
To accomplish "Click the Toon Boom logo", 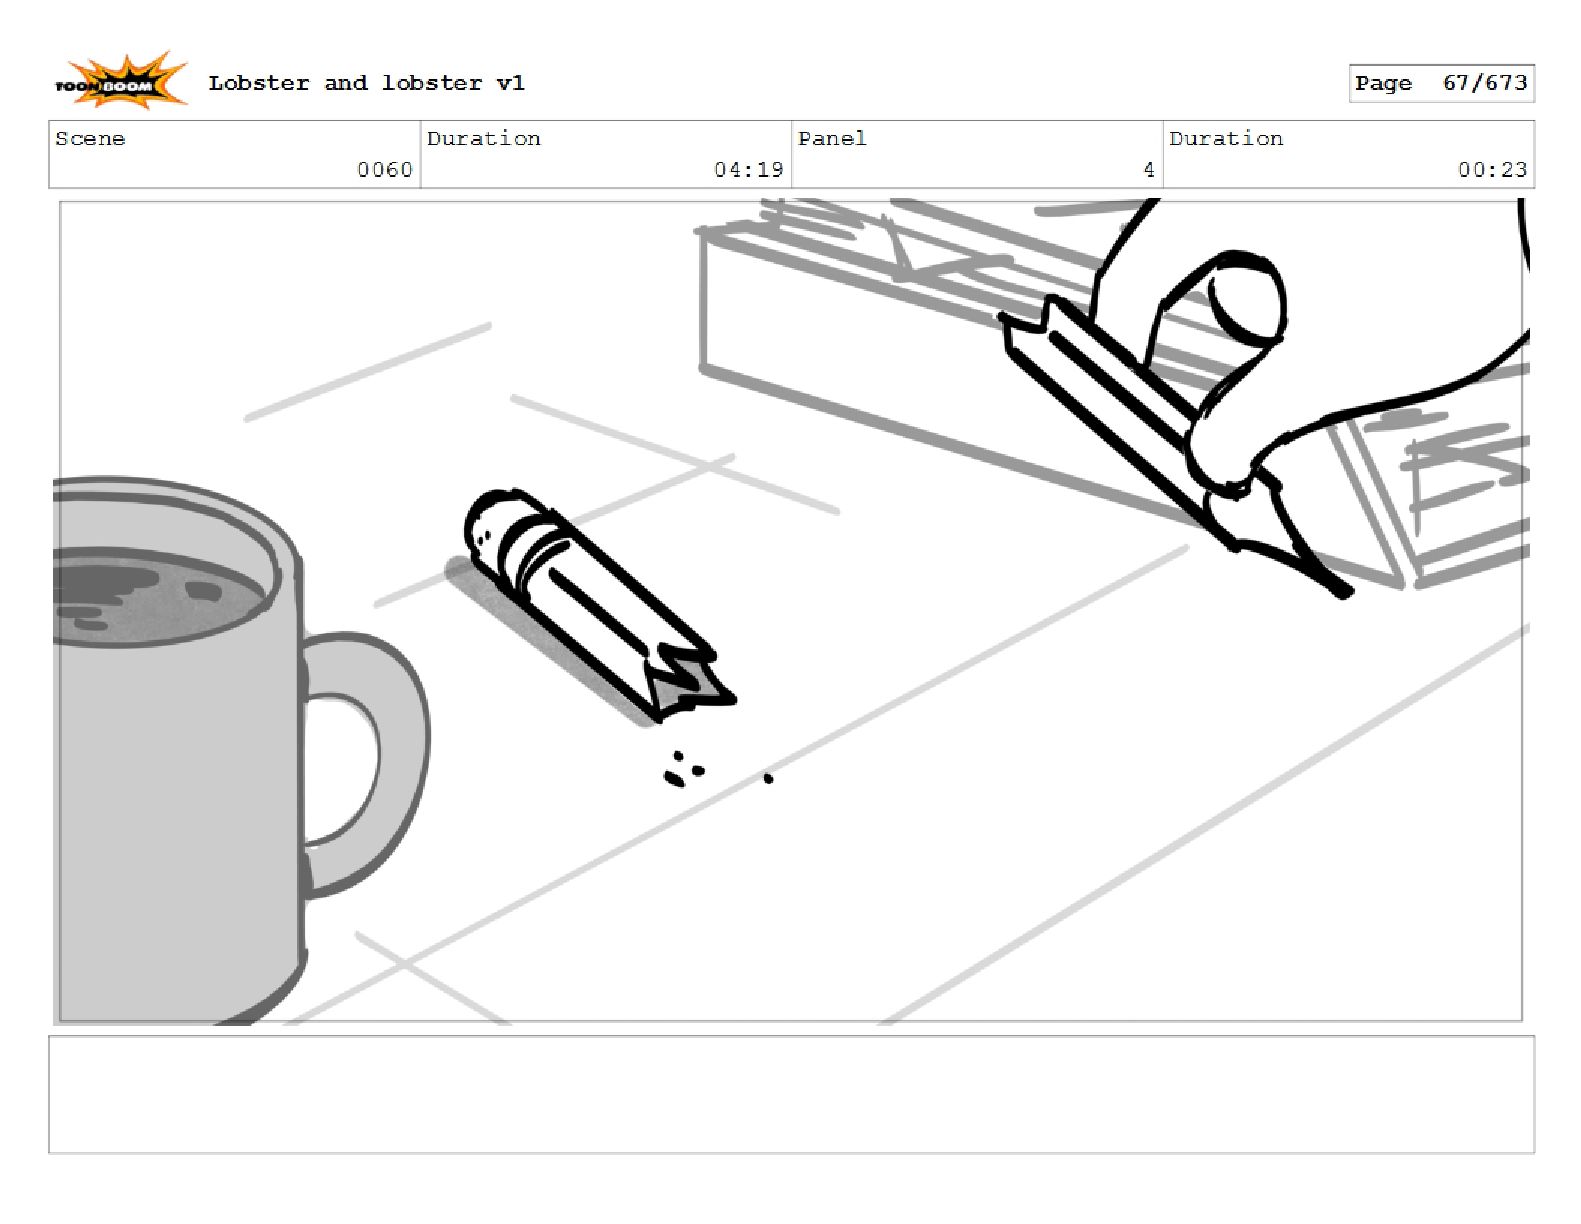I will 120,82.
